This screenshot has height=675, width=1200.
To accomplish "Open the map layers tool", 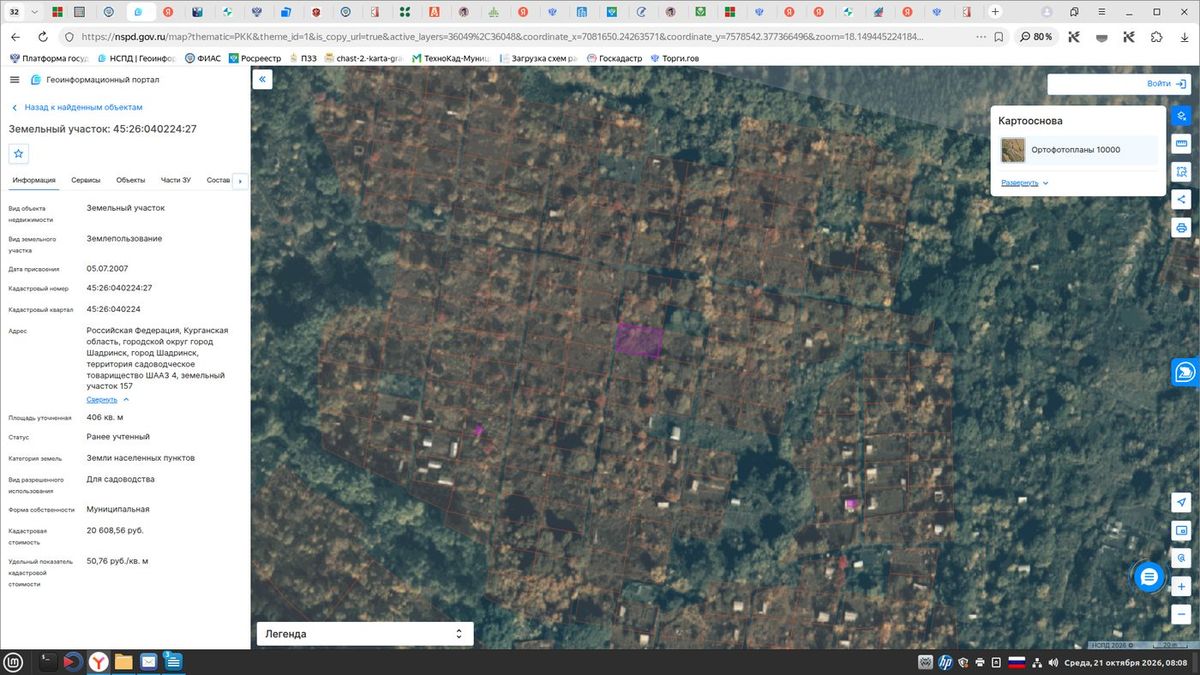I will point(1181,116).
